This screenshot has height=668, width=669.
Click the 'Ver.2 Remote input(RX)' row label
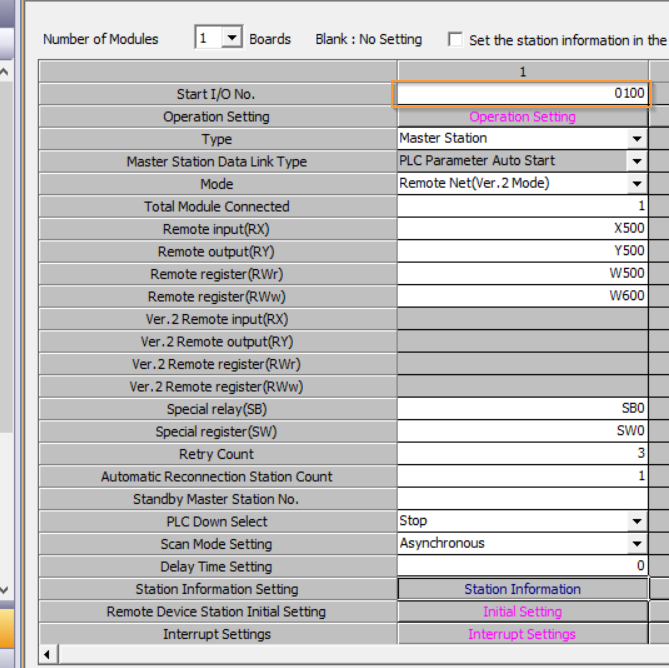tap(217, 319)
